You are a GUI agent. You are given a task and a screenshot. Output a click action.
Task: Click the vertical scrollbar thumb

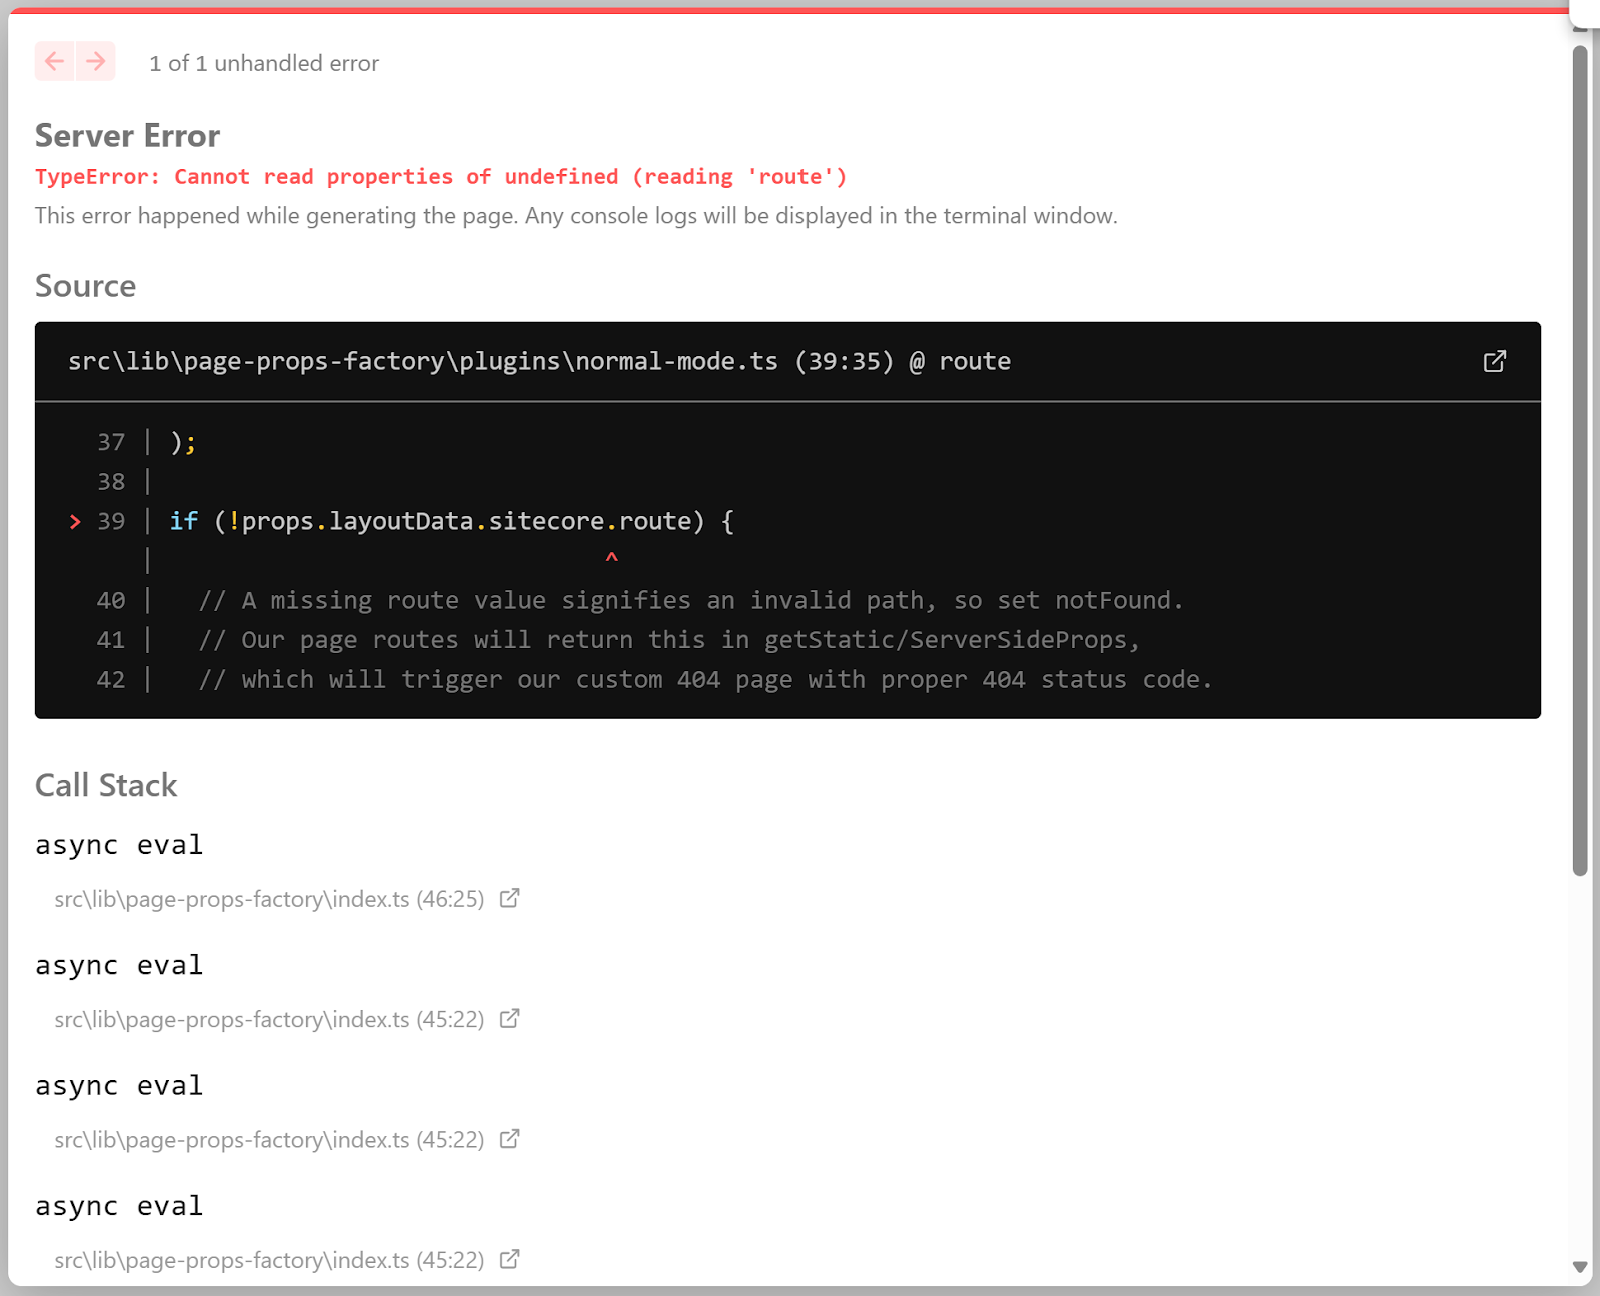click(x=1580, y=460)
